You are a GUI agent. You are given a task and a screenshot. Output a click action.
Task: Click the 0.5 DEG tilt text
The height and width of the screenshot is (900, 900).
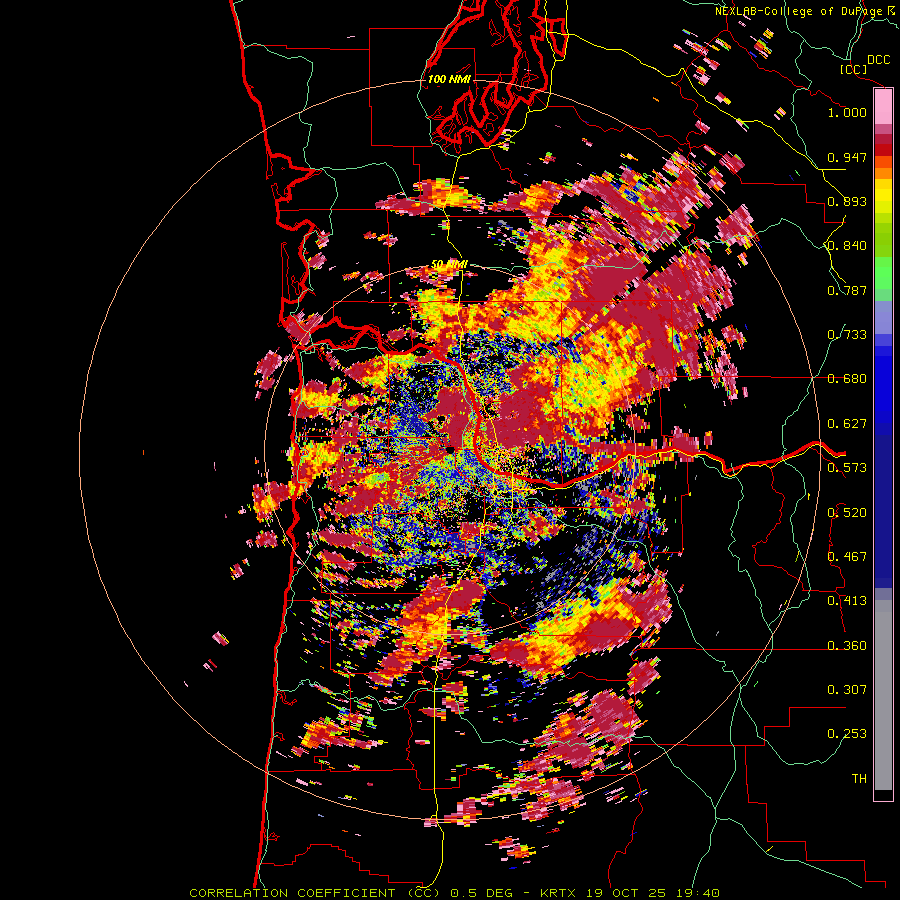click(x=481, y=893)
